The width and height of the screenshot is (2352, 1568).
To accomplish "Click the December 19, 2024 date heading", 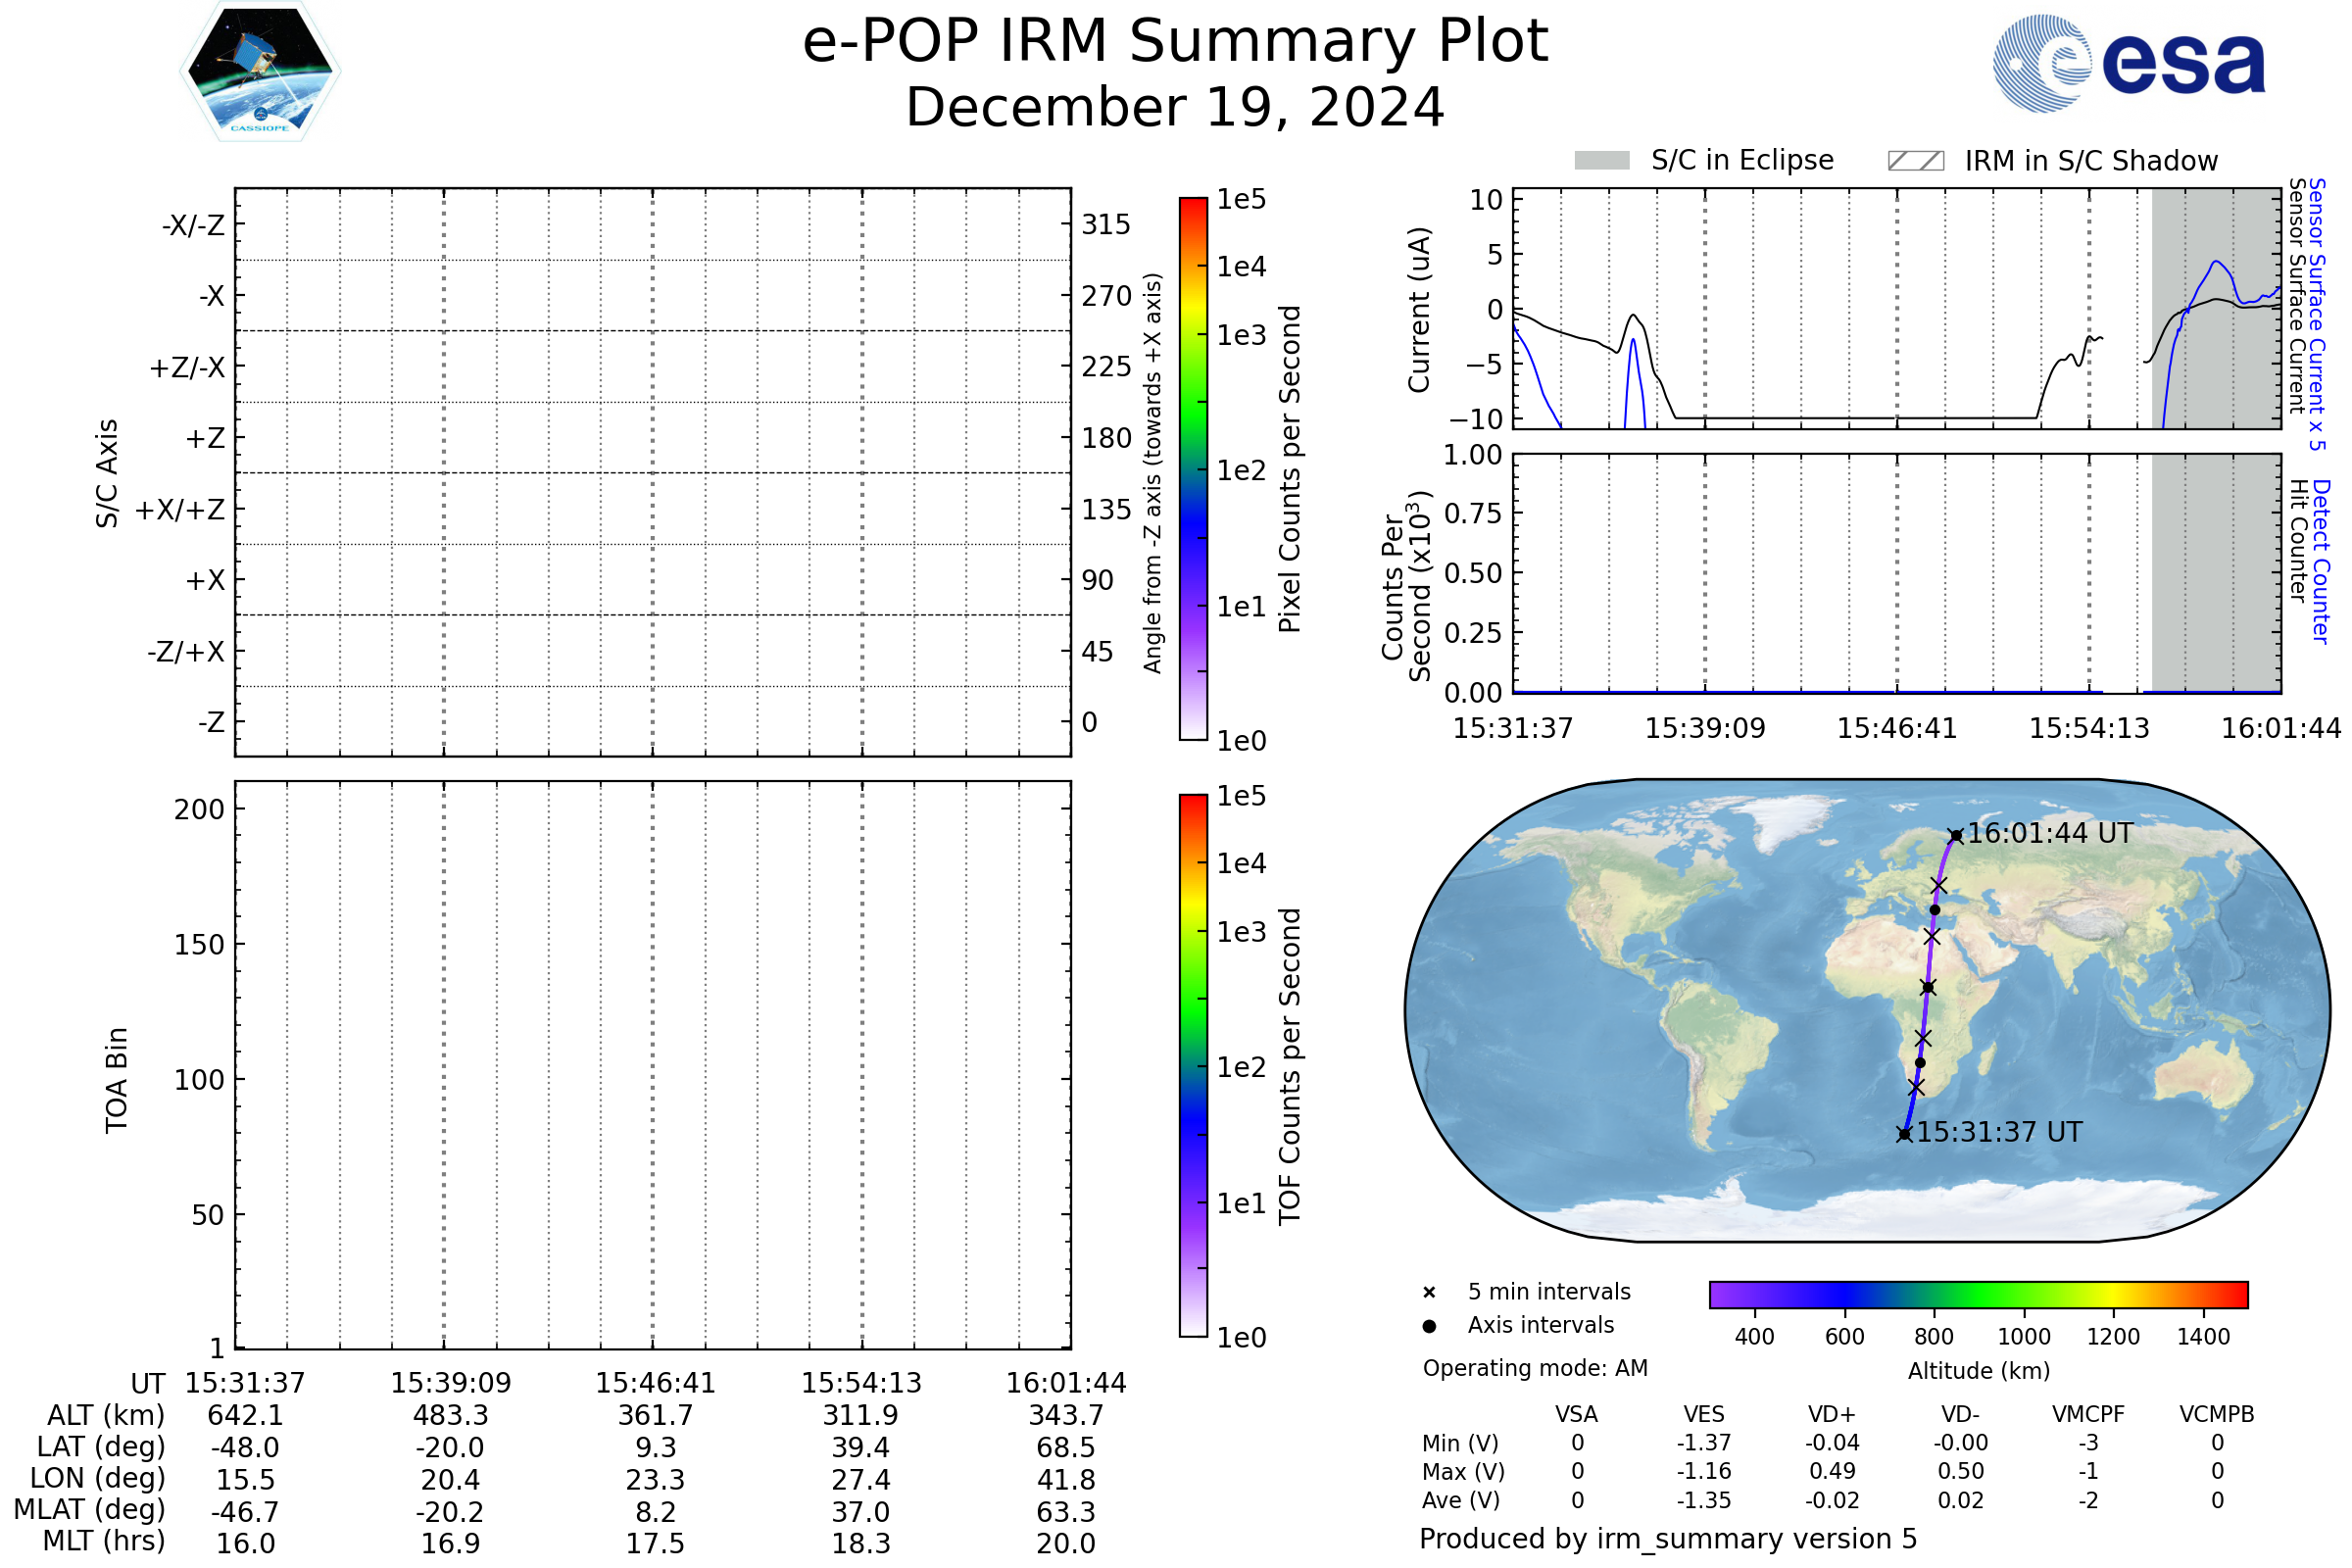I will pyautogui.click(x=1175, y=108).
